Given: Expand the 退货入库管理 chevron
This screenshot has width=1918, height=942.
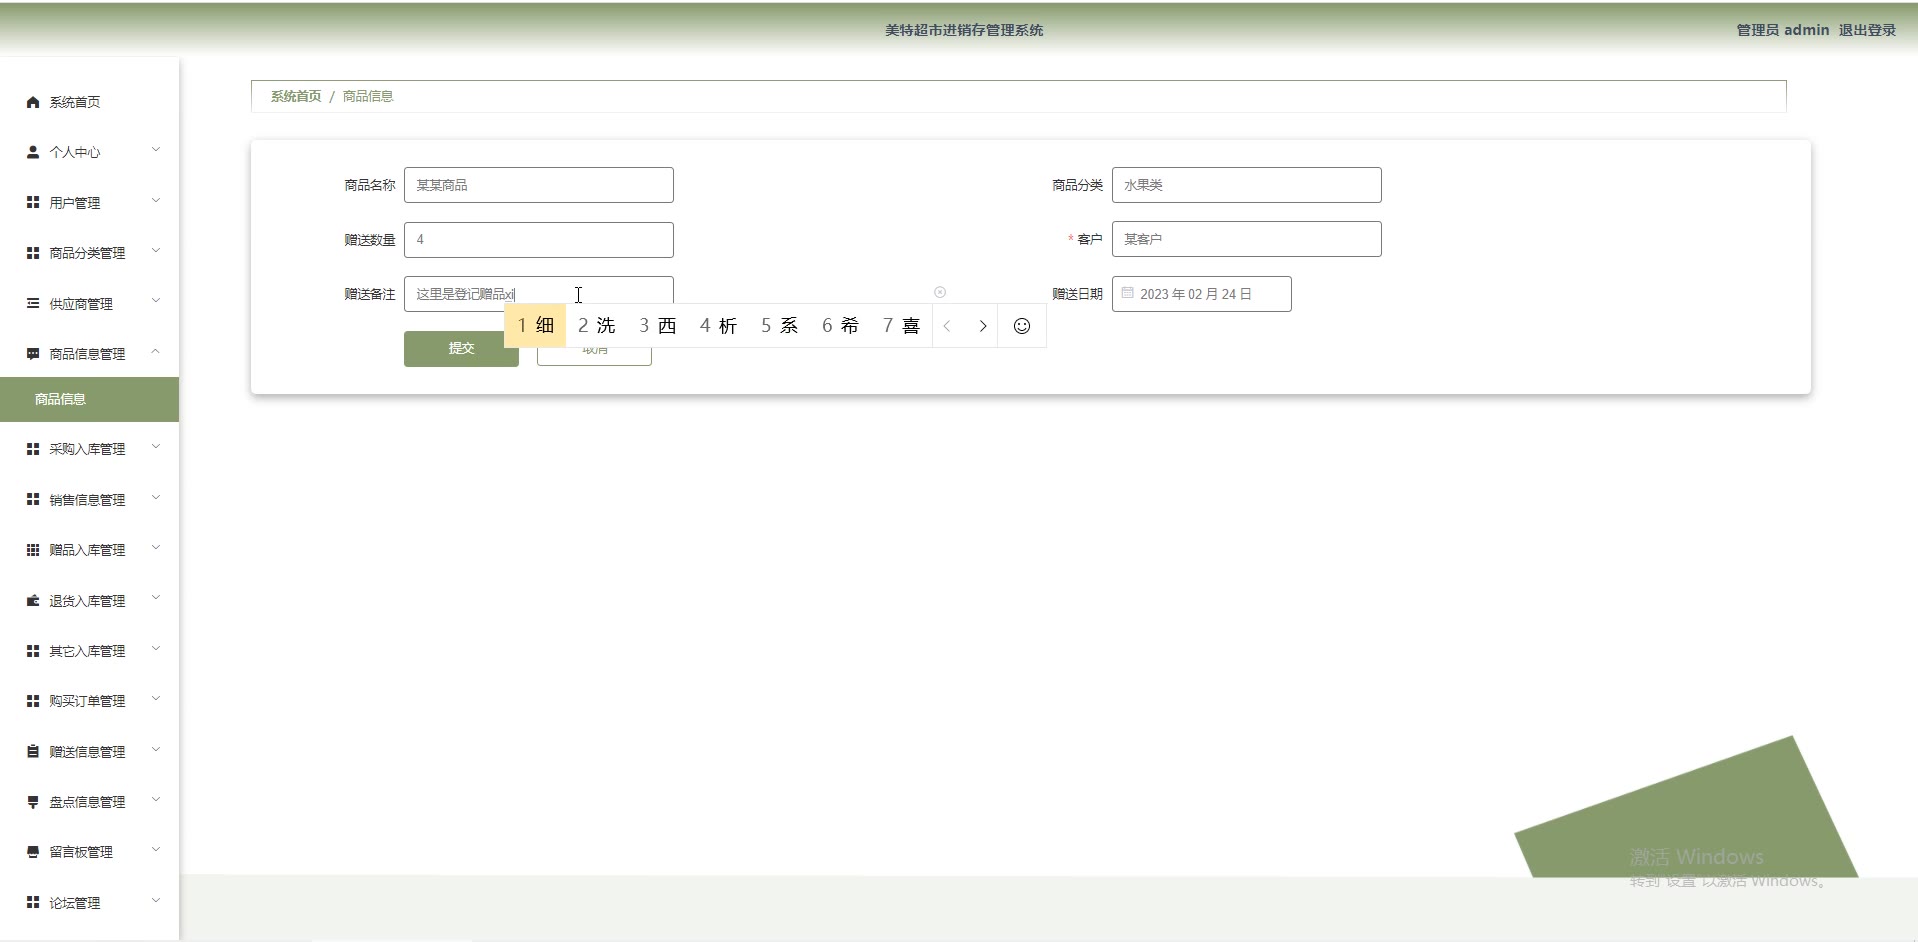Looking at the screenshot, I should pyautogui.click(x=156, y=598).
